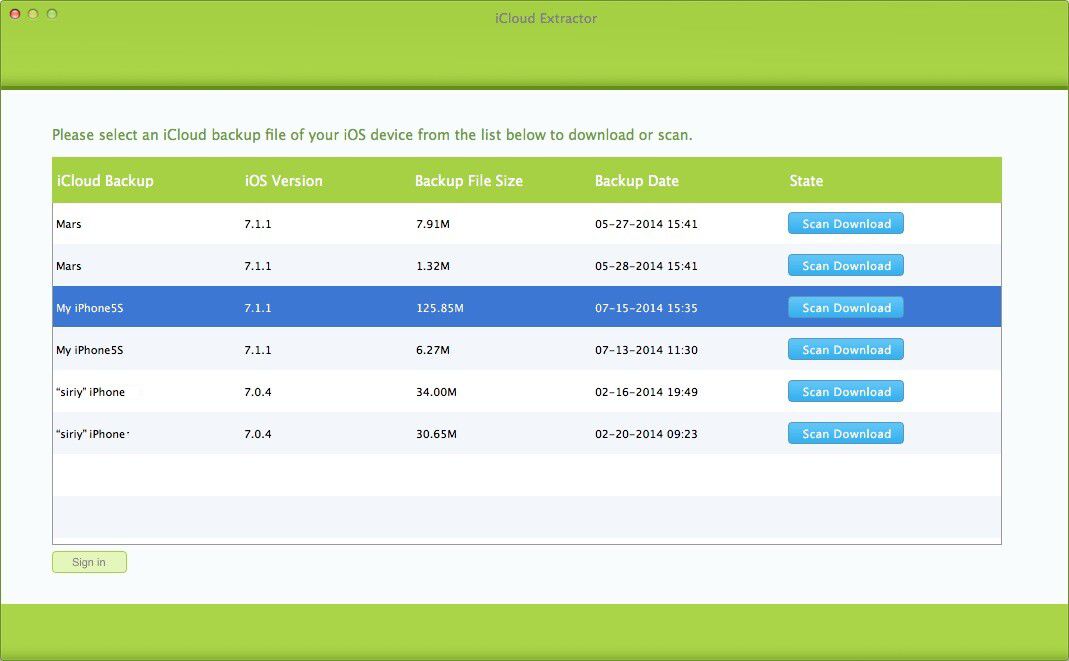Click the 02-20-2014 09:23 backup date

coord(646,434)
